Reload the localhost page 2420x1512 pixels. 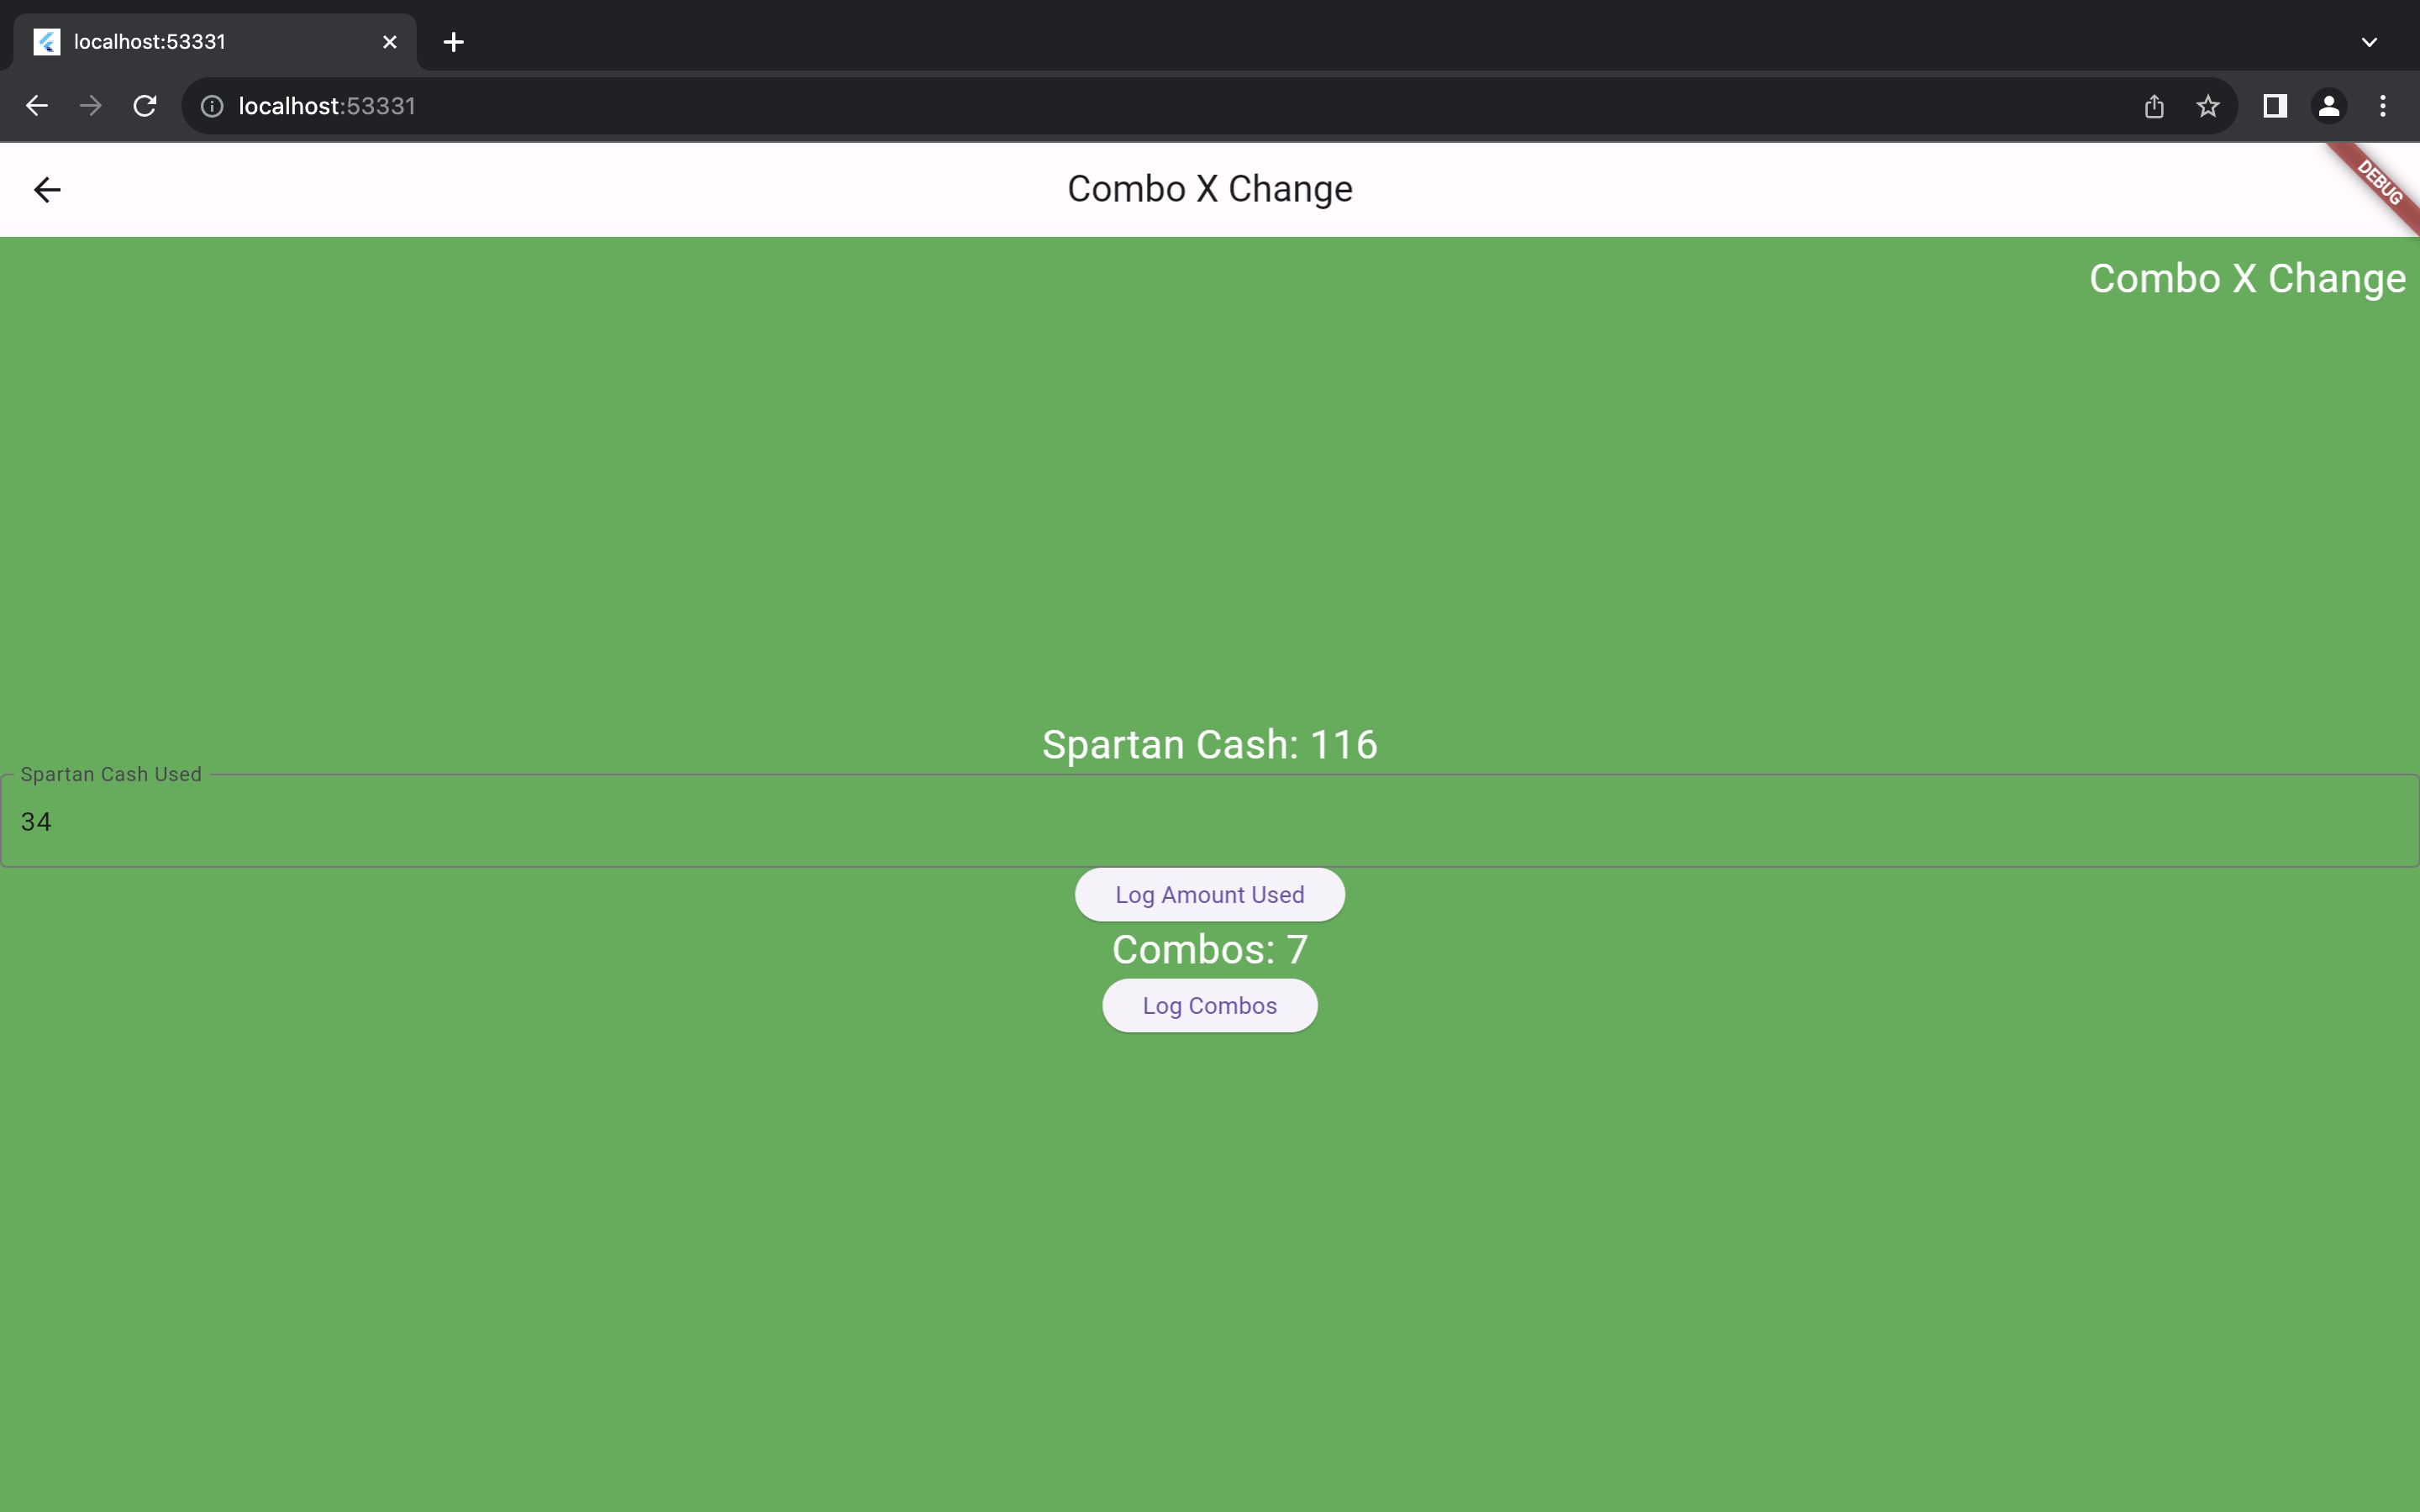pyautogui.click(x=145, y=106)
